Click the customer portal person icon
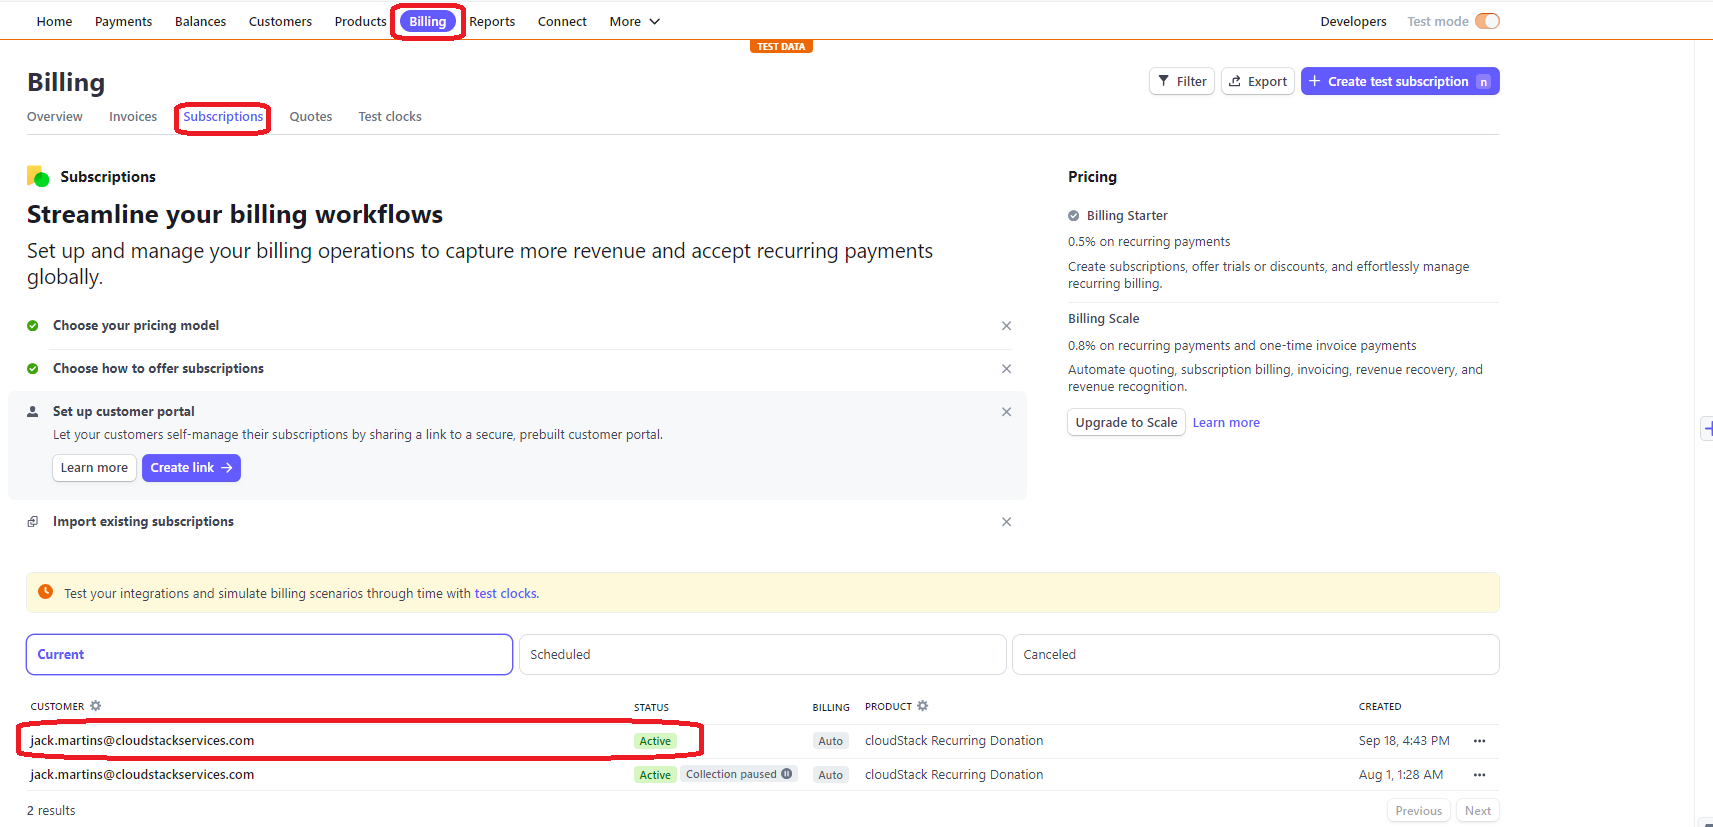Screen dimensions: 1713x827 click(x=33, y=412)
